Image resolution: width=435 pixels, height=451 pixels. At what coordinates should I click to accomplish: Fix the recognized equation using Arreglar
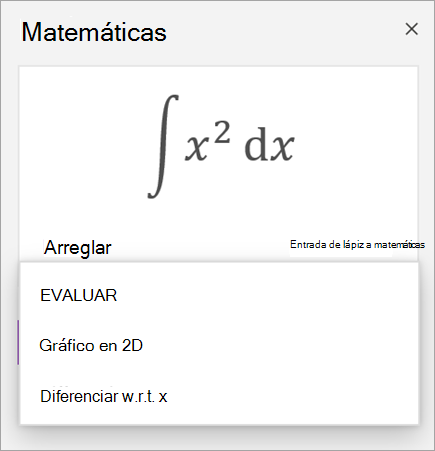click(x=78, y=248)
